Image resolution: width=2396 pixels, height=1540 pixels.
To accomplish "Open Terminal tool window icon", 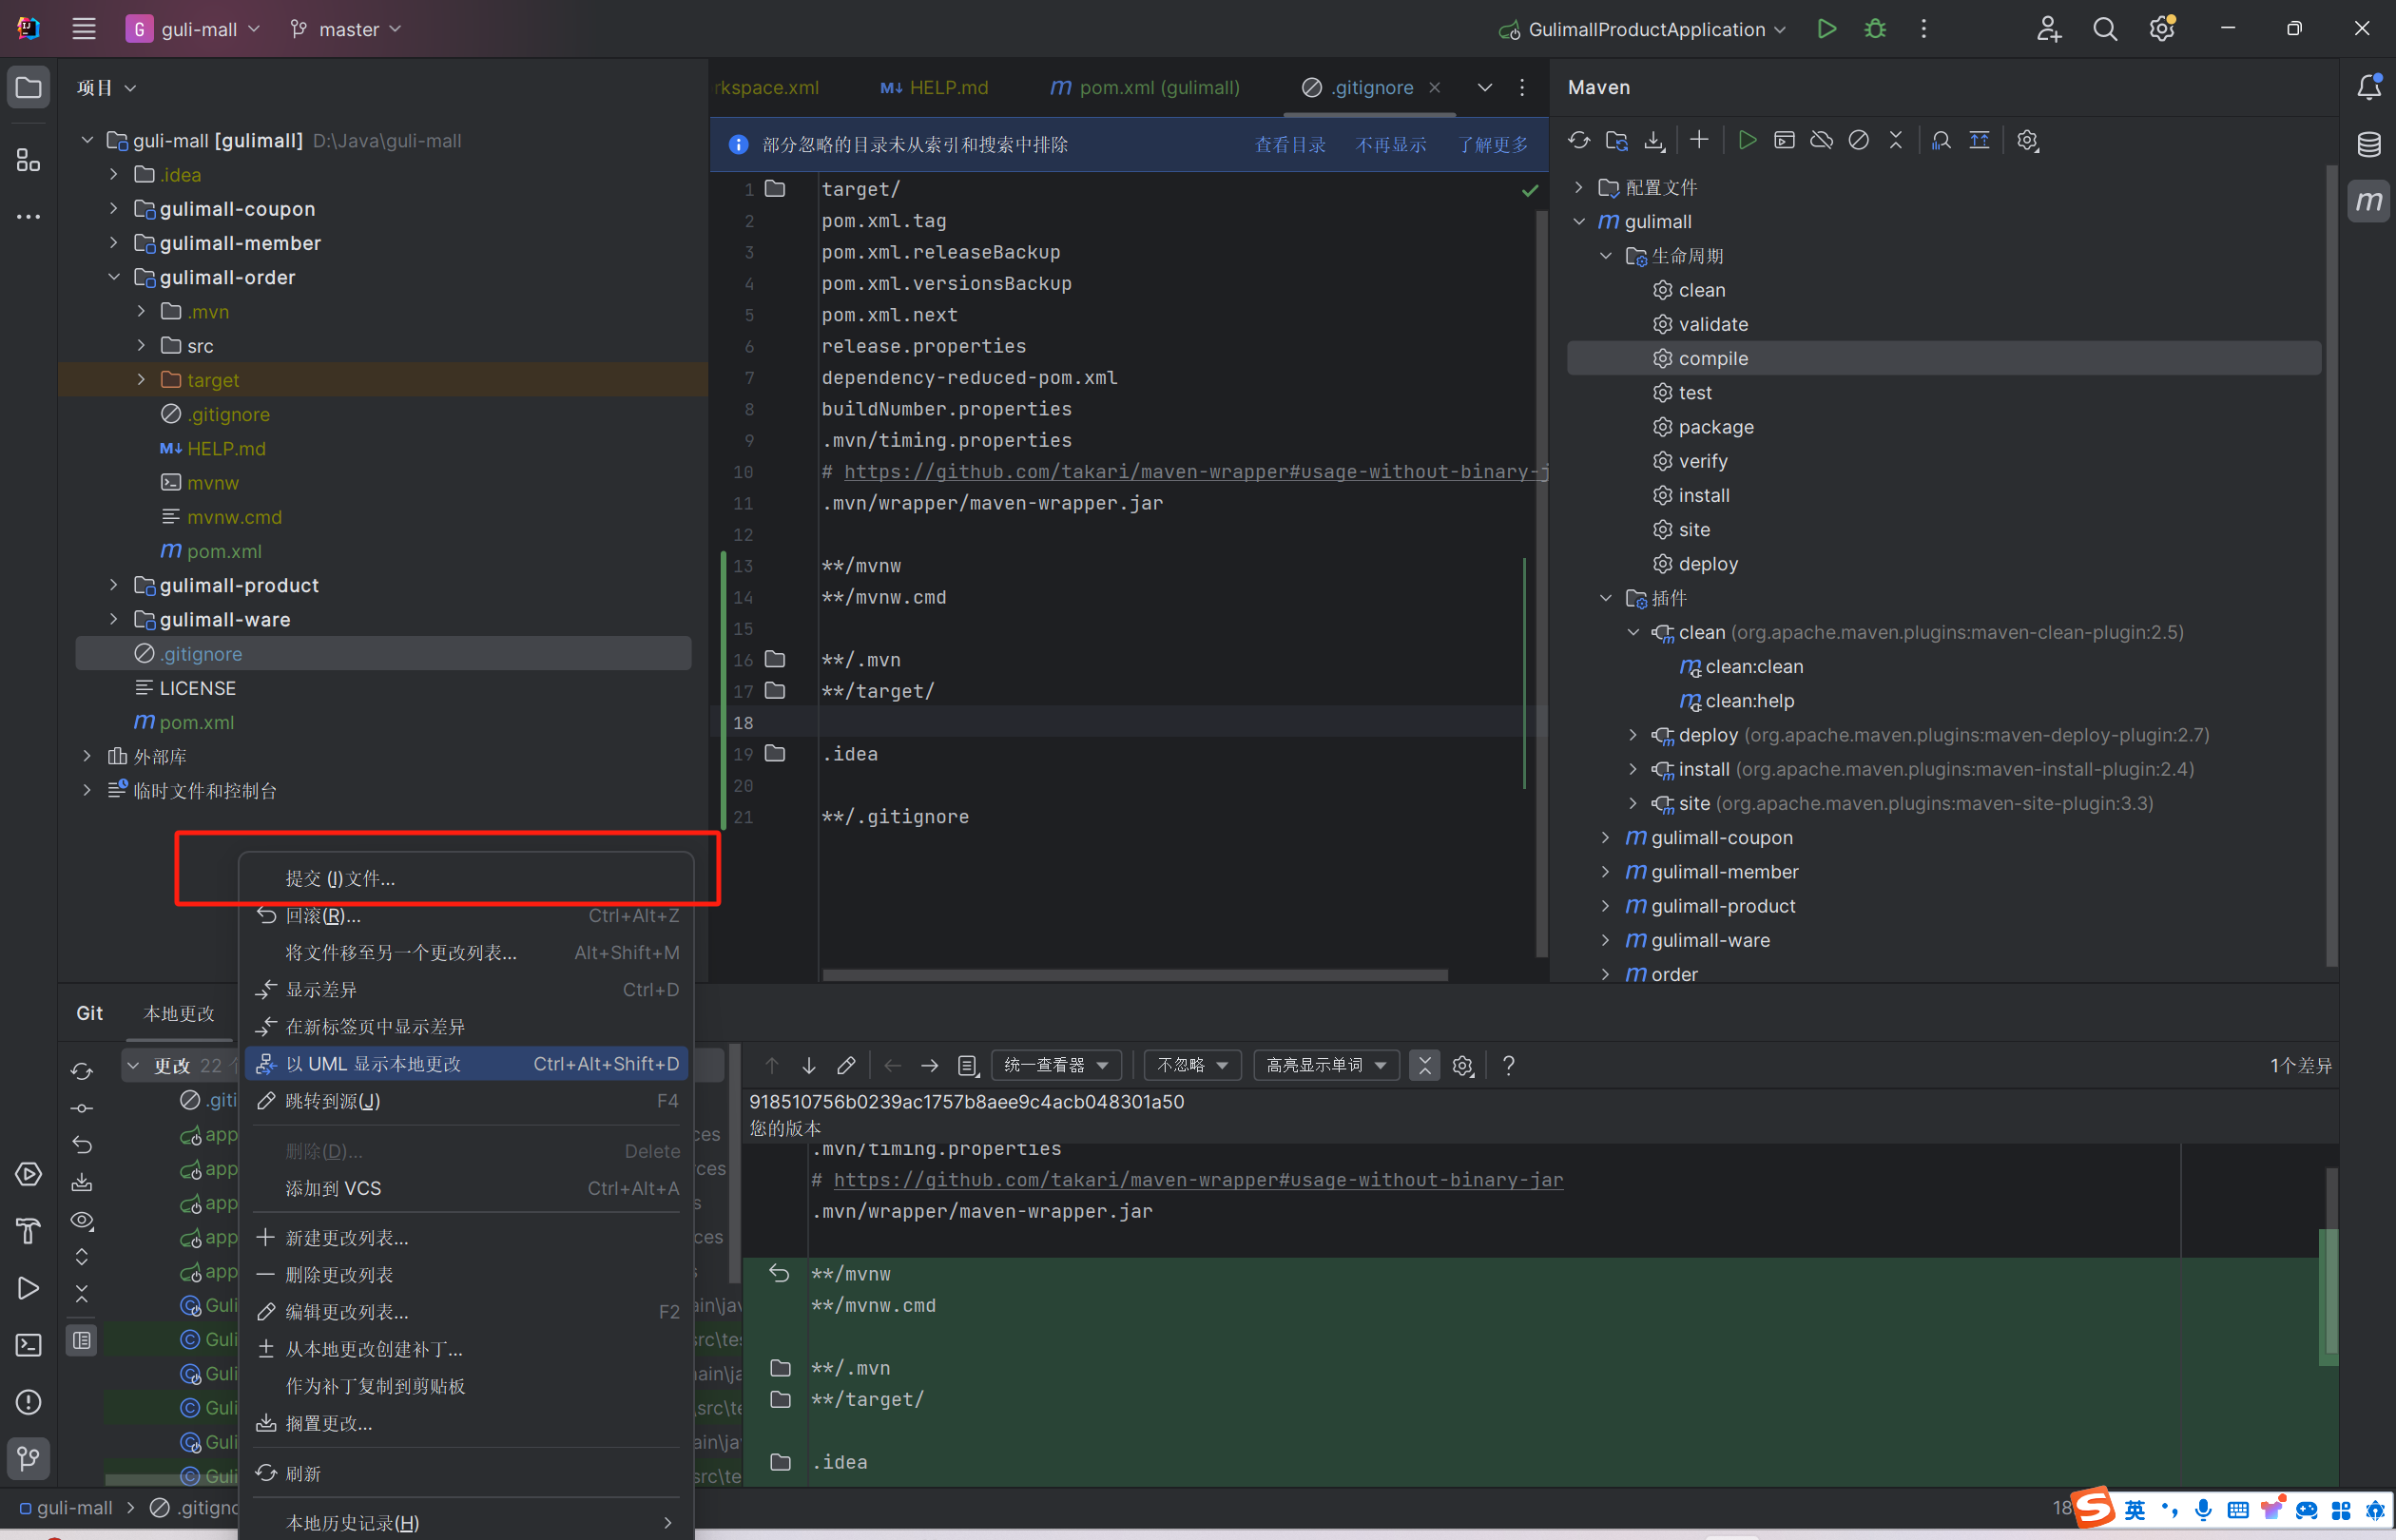I will point(28,1345).
